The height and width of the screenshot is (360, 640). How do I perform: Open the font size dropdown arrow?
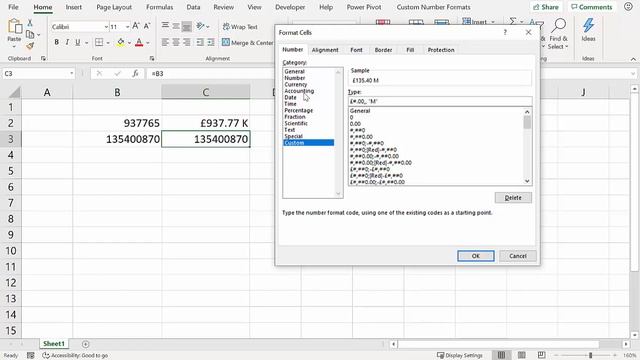(127, 27)
